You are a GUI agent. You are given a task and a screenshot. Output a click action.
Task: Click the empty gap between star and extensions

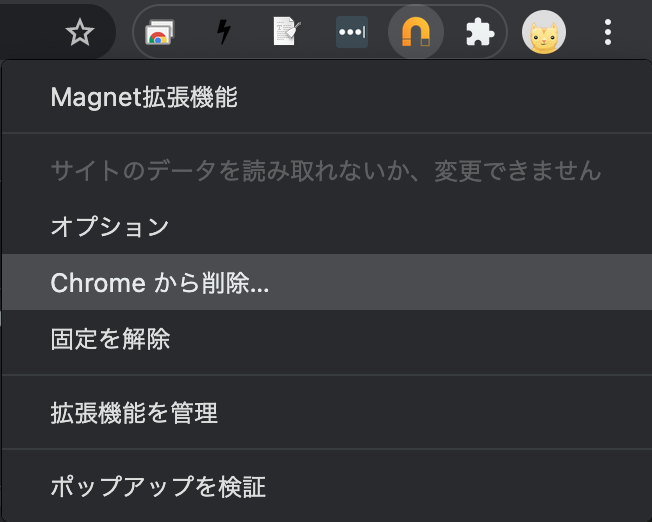[x=124, y=32]
